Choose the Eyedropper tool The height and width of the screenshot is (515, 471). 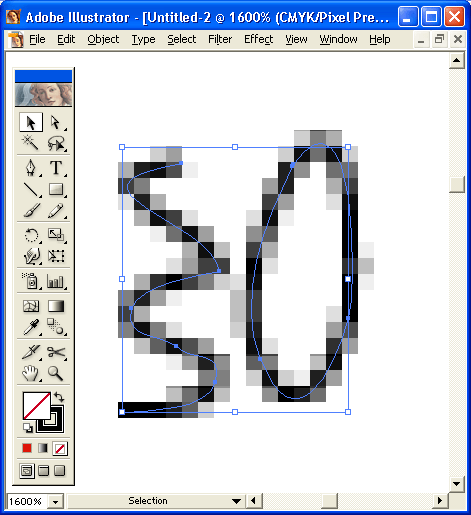[x=31, y=327]
